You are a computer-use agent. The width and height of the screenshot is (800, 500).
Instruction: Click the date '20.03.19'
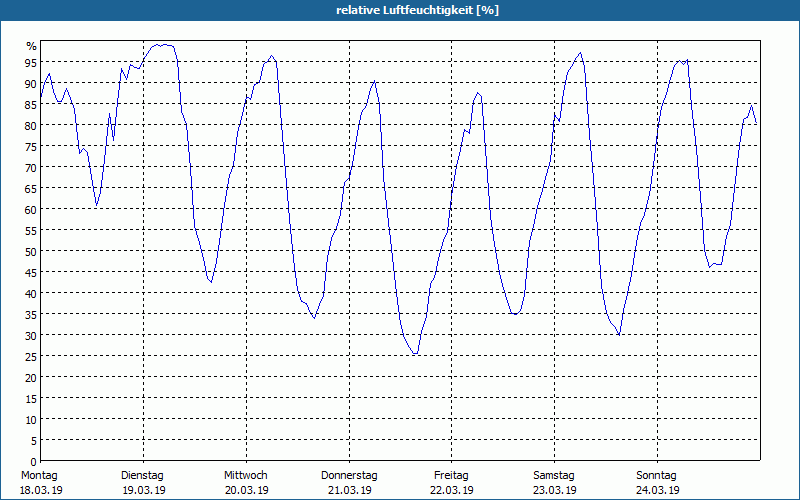(247, 490)
